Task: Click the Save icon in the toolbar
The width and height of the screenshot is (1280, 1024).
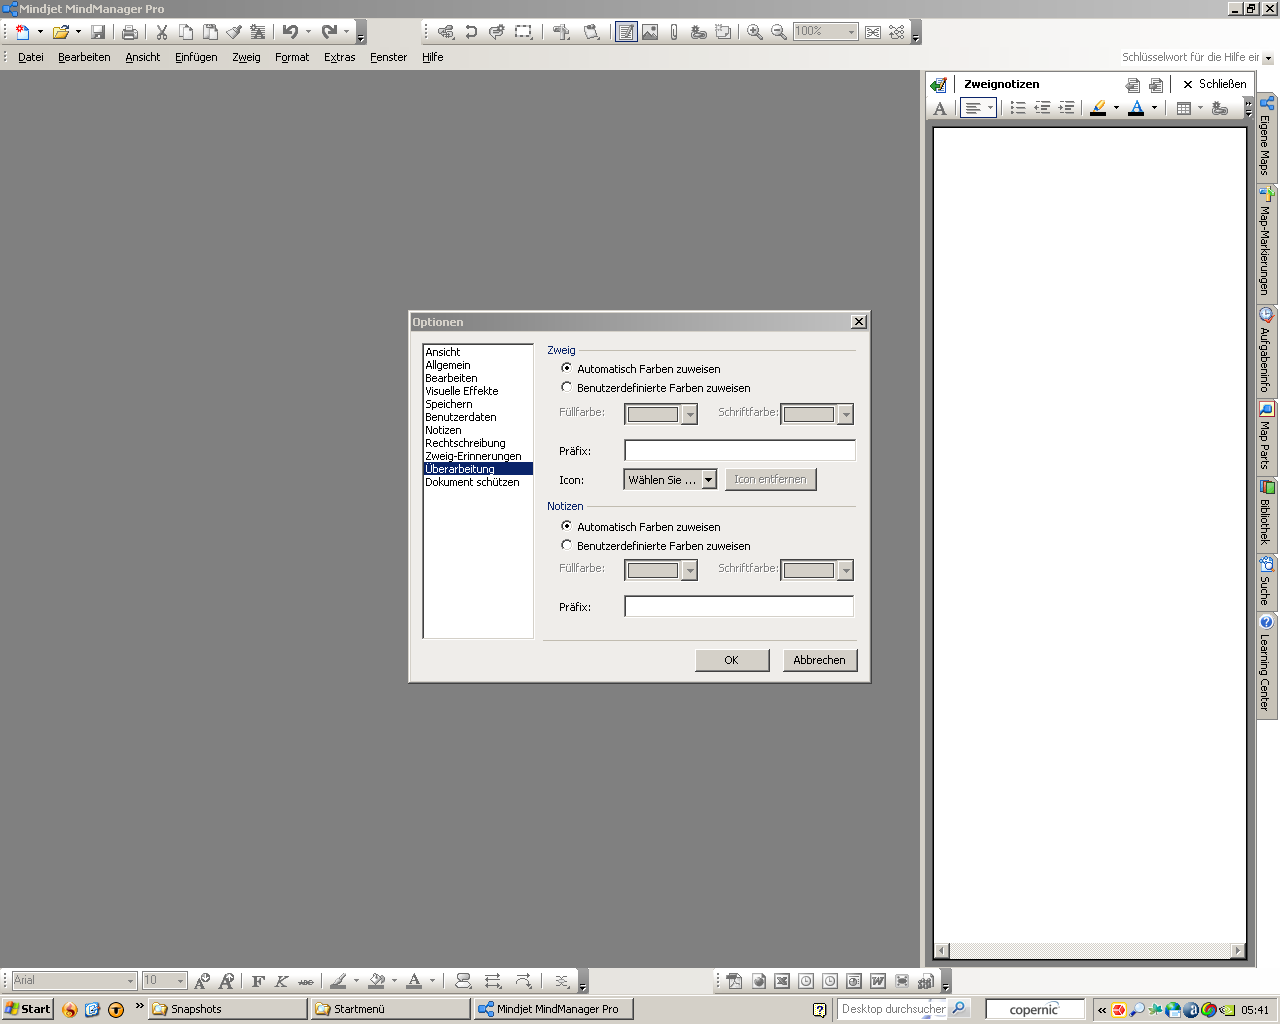Action: coord(98,32)
